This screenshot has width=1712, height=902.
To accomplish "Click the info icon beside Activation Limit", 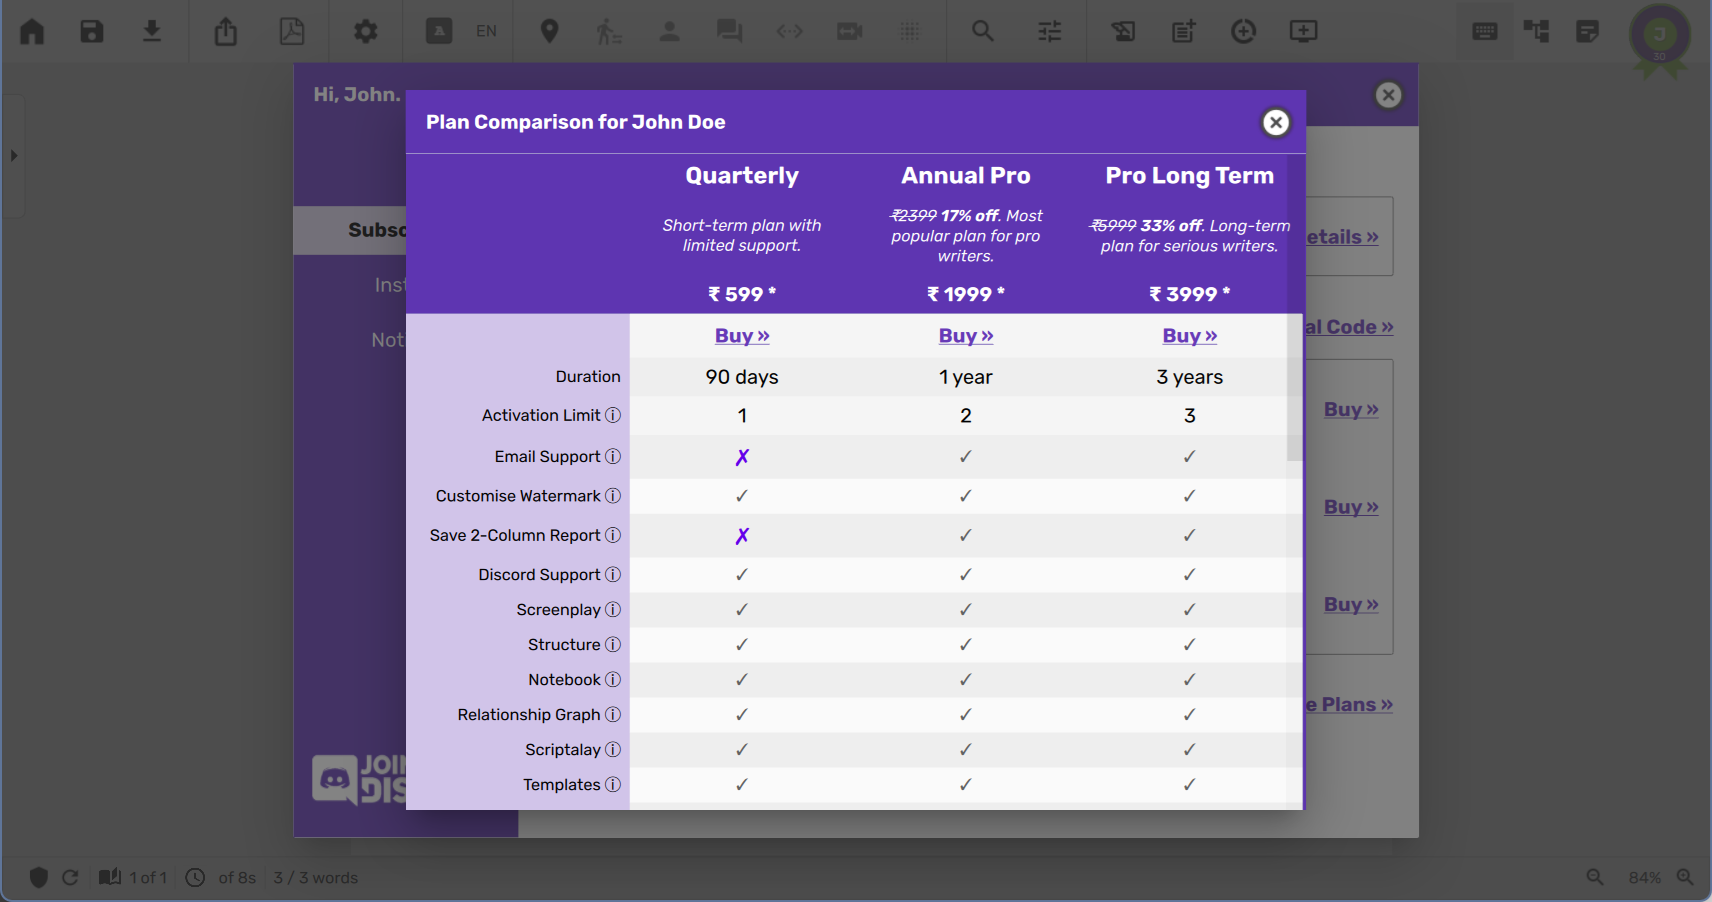I will 613,415.
